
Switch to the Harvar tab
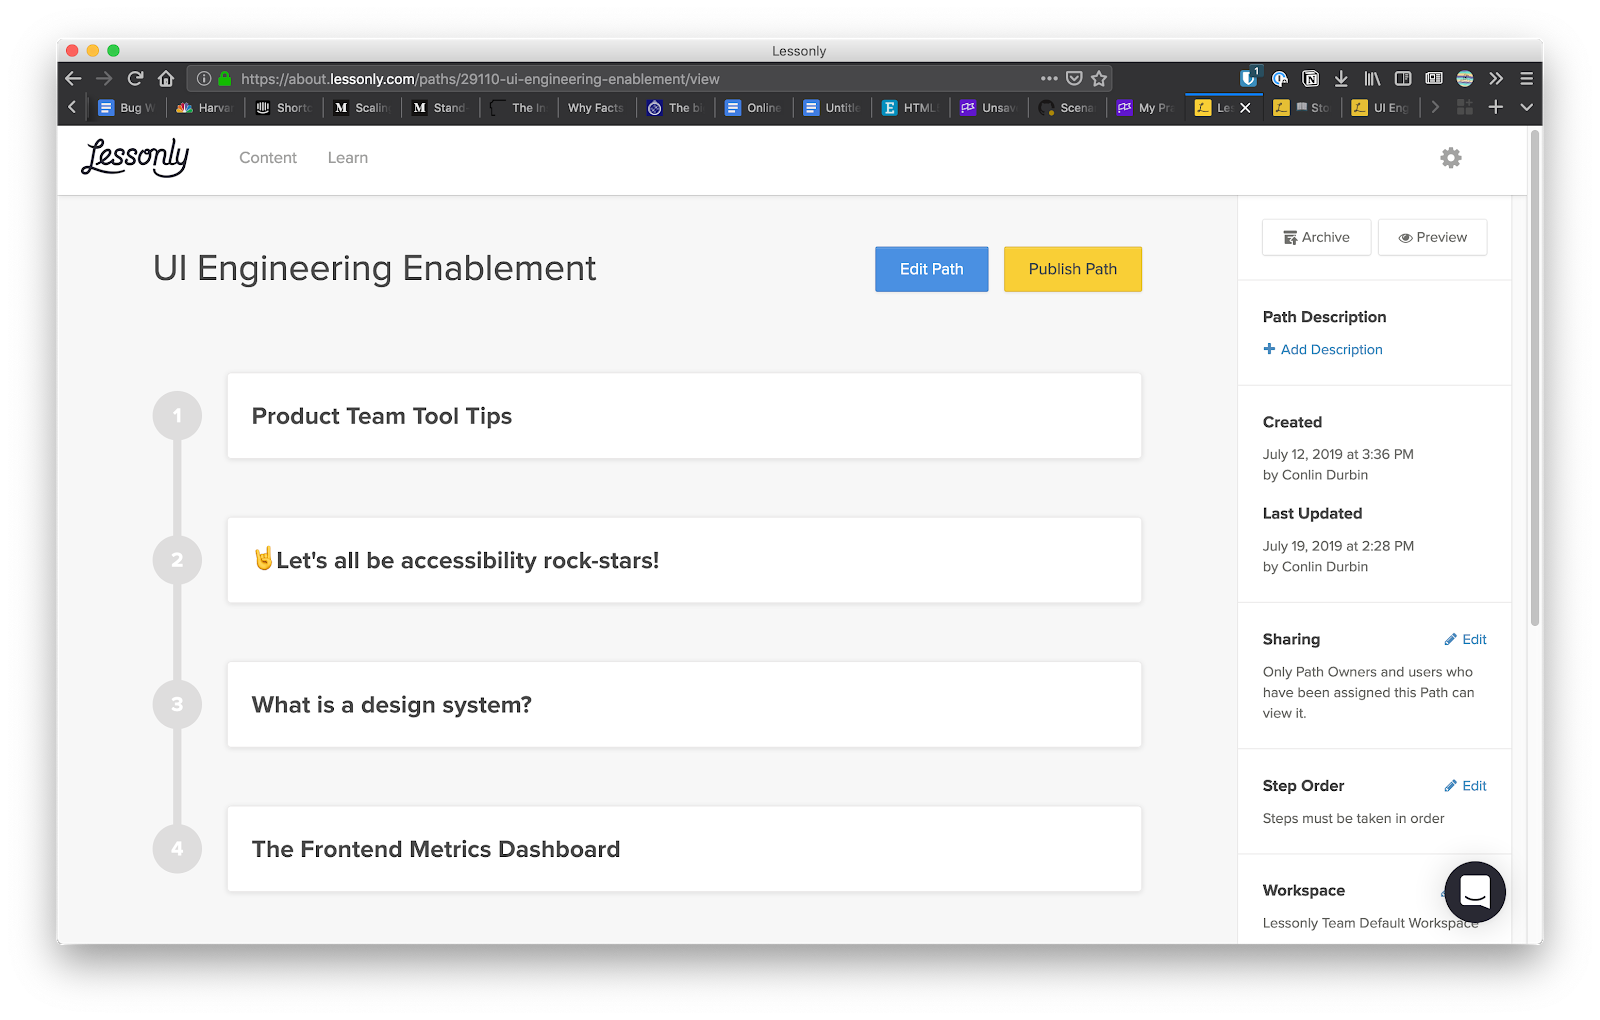coord(205,107)
